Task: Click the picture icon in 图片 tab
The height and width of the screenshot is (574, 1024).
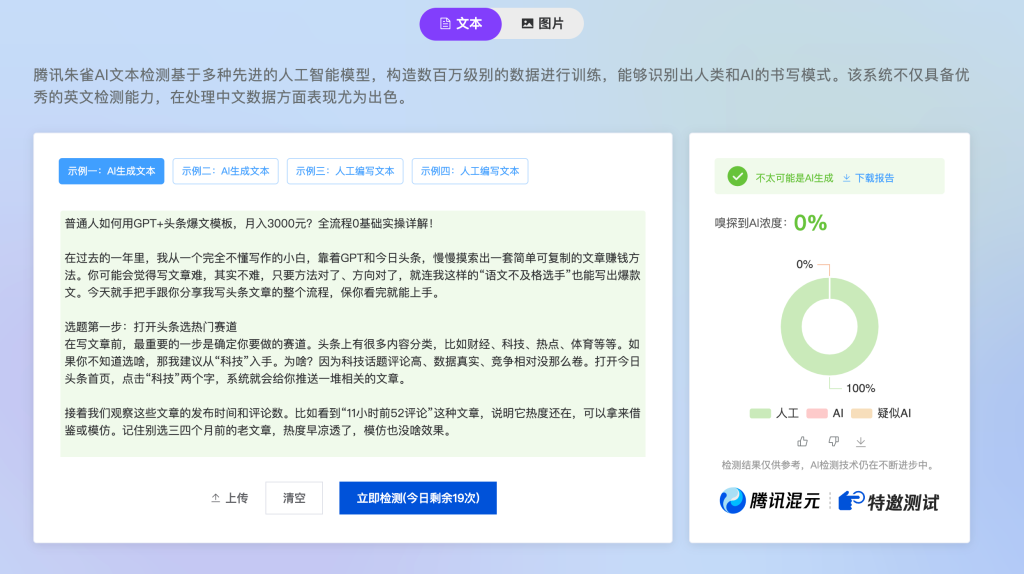Action: (x=527, y=24)
